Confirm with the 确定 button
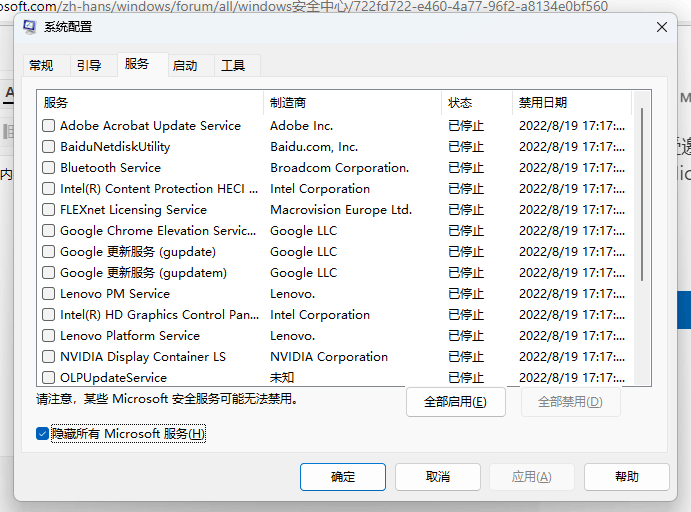Screen dimensions: 691x512 [x=343, y=477]
